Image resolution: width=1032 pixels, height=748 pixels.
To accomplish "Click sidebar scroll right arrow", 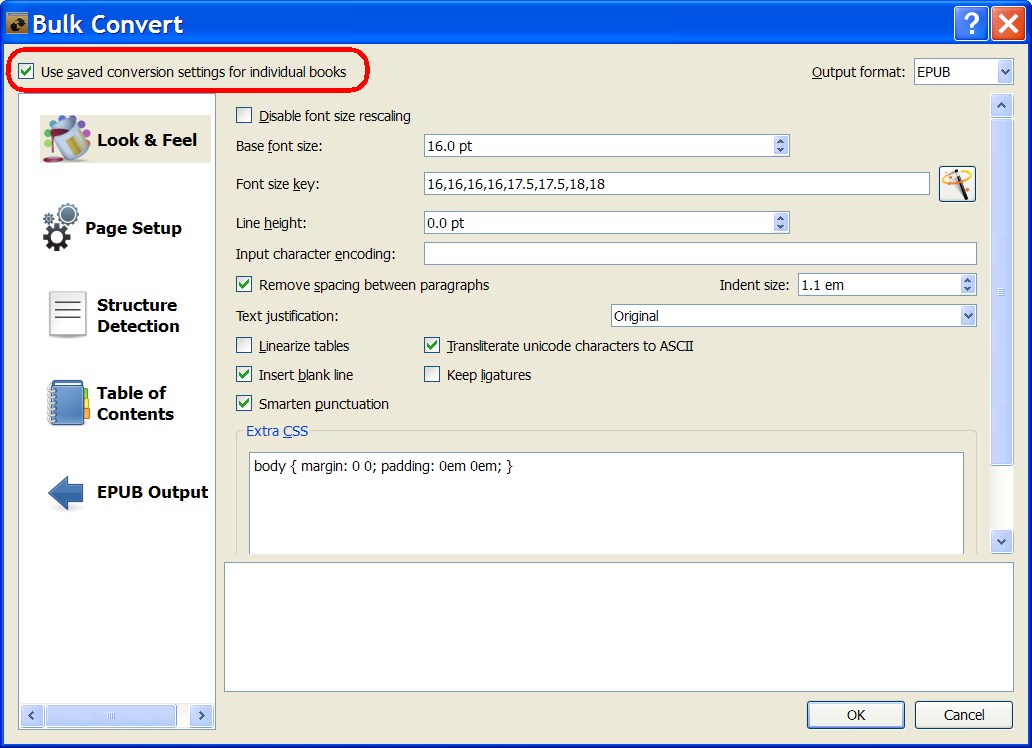I will 201,715.
